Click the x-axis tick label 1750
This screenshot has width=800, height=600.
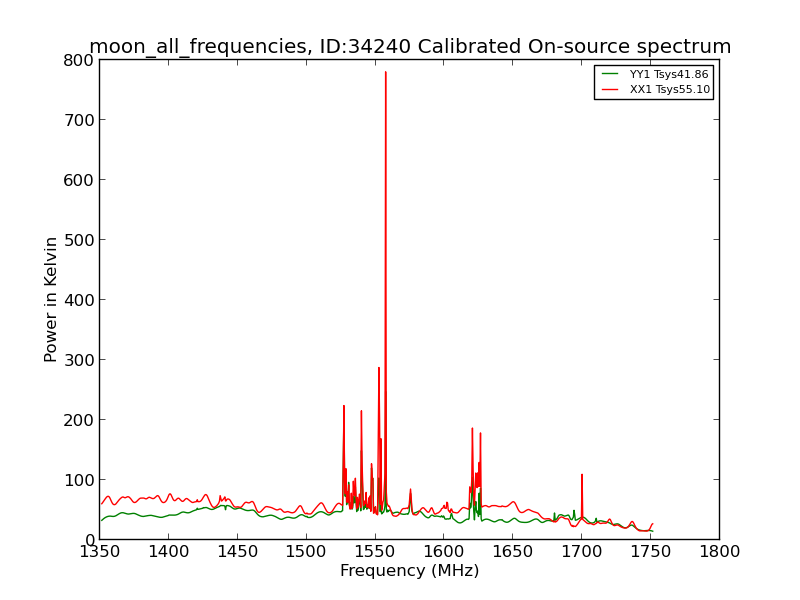pyautogui.click(x=651, y=552)
